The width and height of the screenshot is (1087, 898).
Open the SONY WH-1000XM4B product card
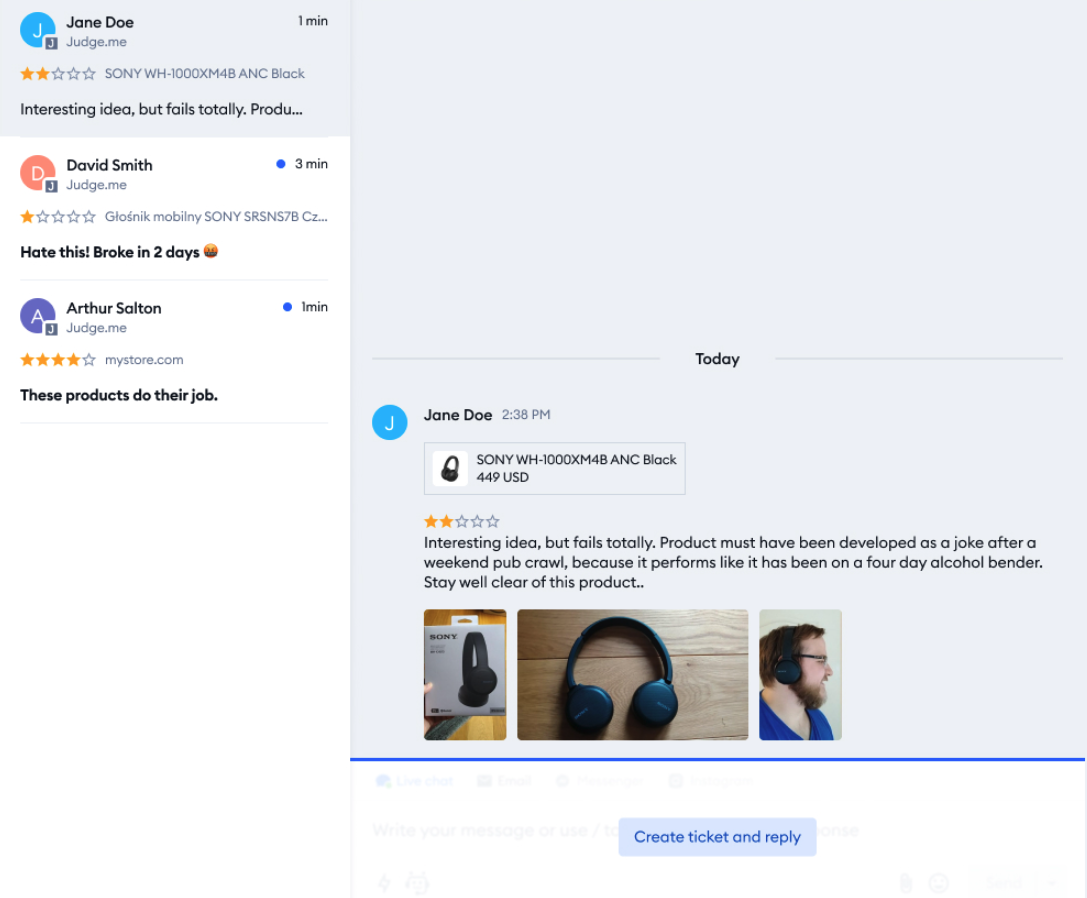tap(555, 468)
